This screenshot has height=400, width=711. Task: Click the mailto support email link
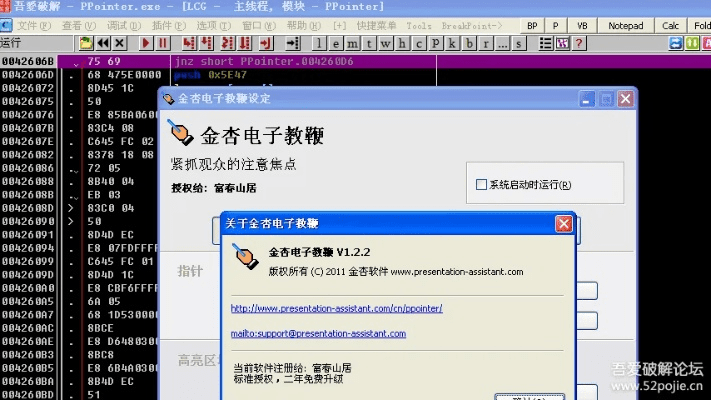pos(318,333)
